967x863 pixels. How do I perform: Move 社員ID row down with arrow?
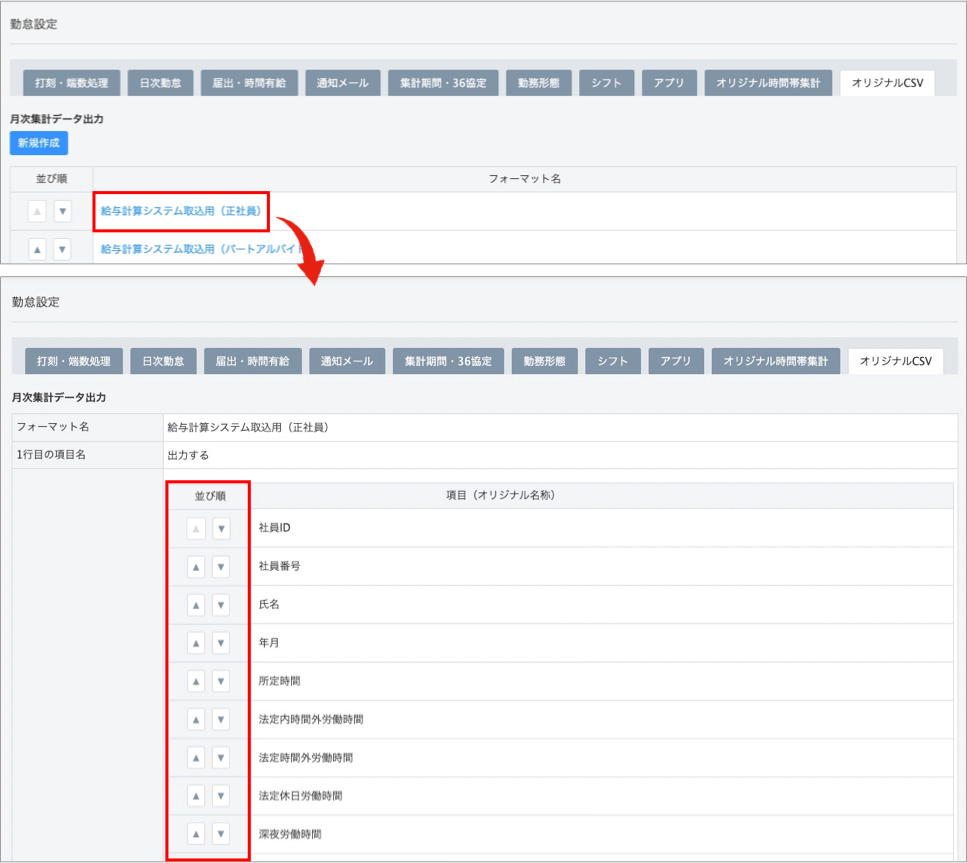221,528
